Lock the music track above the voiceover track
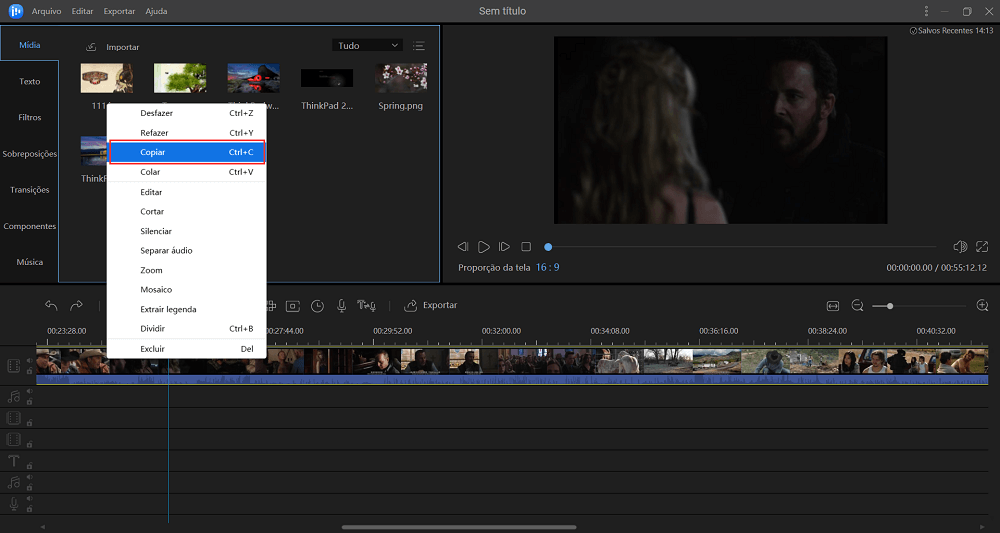The height and width of the screenshot is (533, 1000). (x=29, y=487)
